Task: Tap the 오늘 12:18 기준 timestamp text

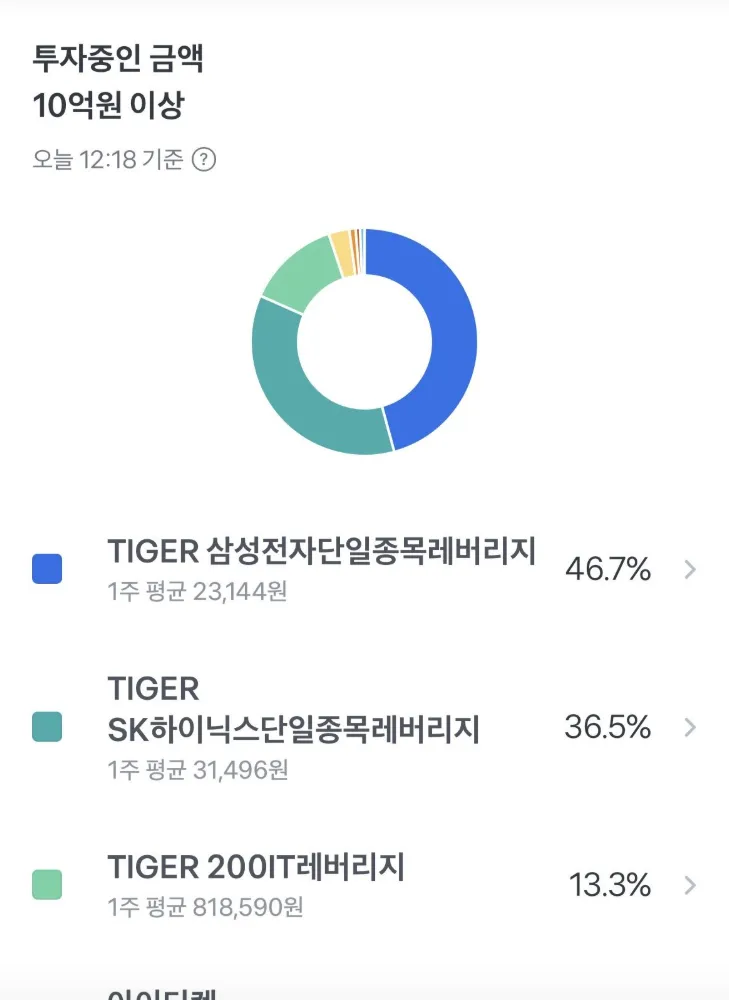Action: (x=108, y=159)
